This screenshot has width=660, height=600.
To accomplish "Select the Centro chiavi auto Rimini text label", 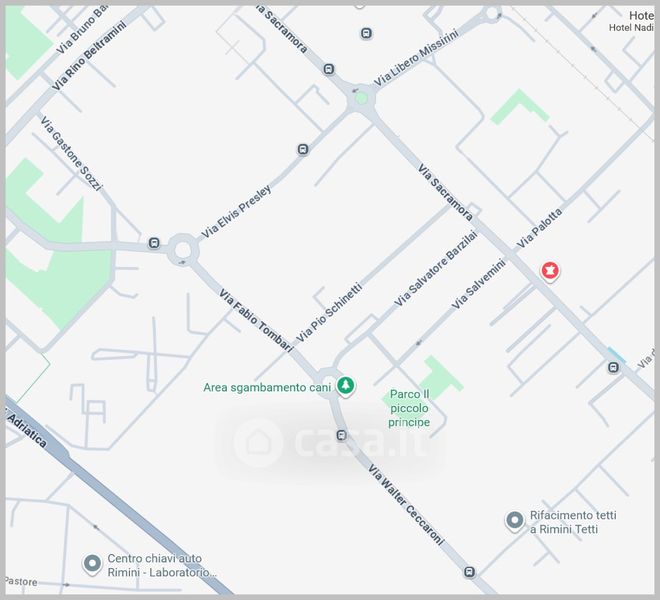I will (x=162, y=565).
